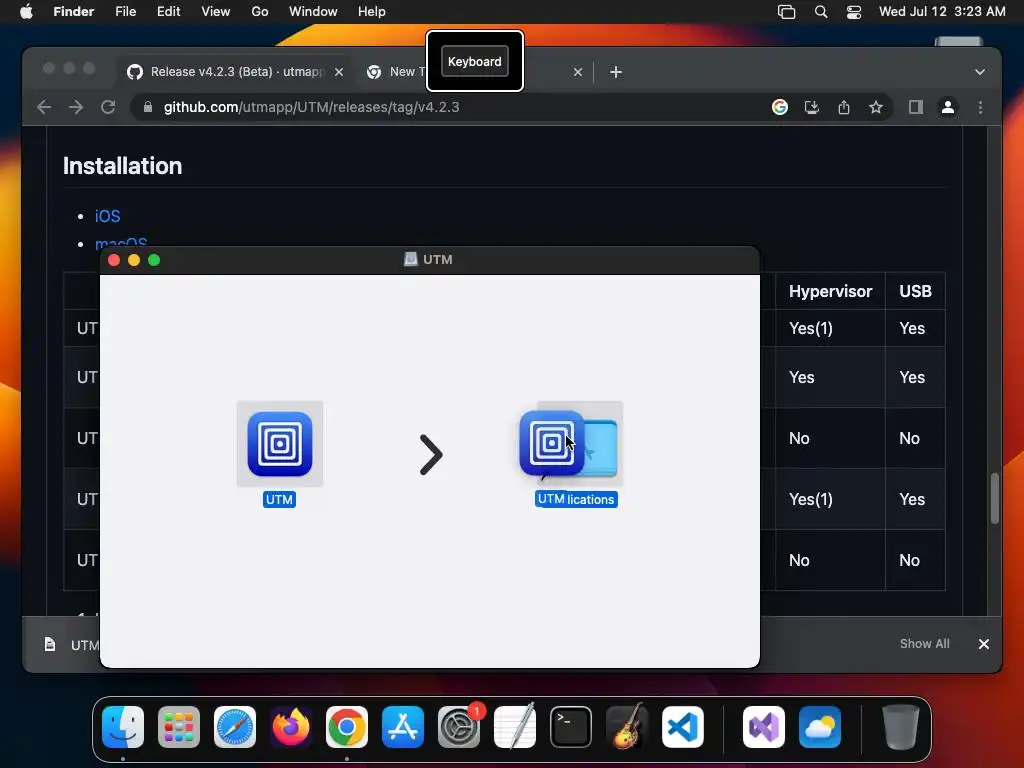Screen dimensions: 1024x768
Task: Click the install app icon in address bar
Action: tap(812, 107)
